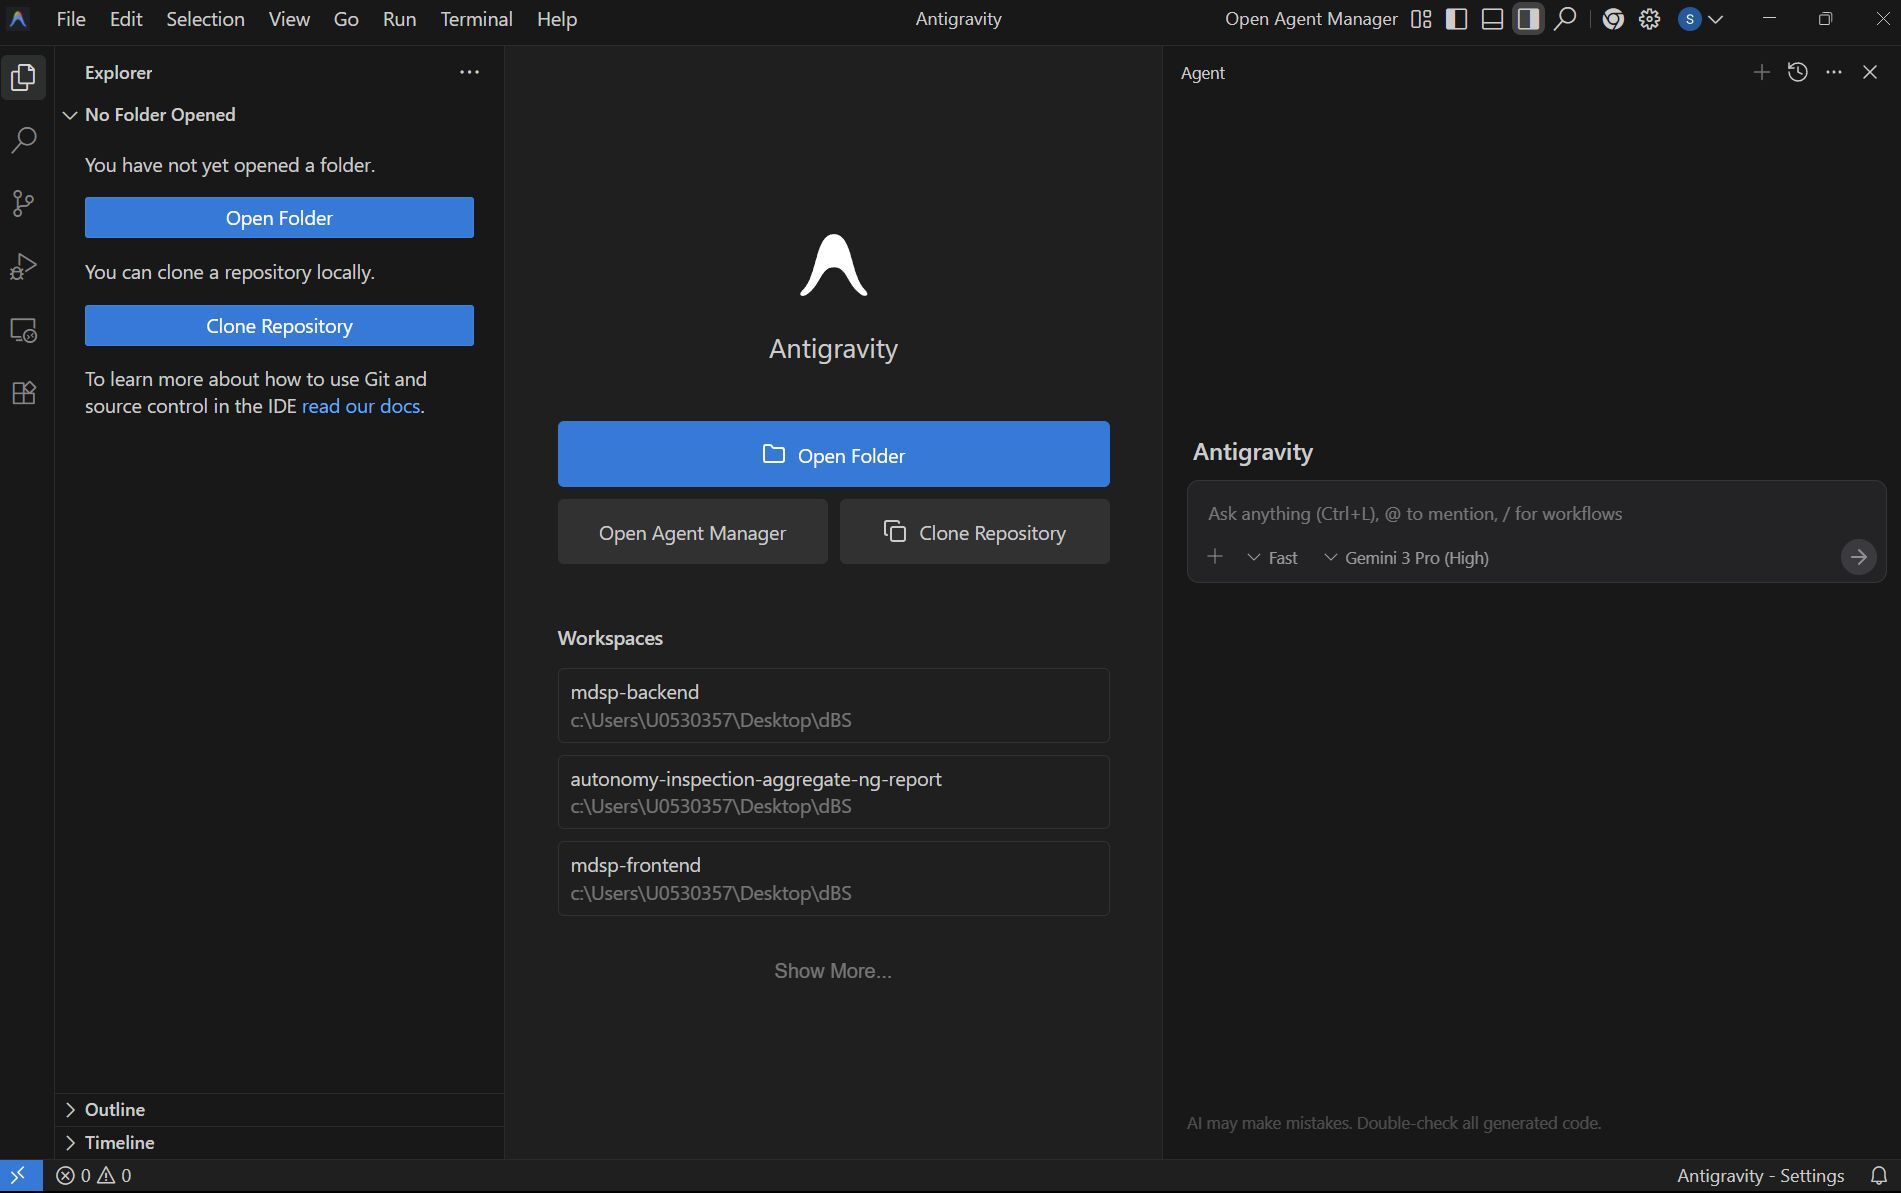Toggle the agent side panel
The width and height of the screenshot is (1901, 1193).
(x=1528, y=19)
